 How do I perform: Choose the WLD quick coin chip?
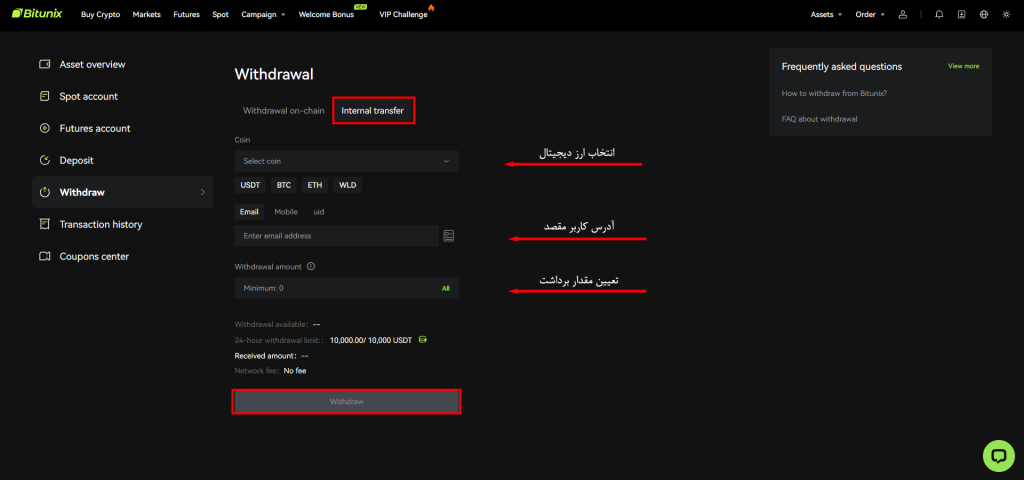[348, 185]
